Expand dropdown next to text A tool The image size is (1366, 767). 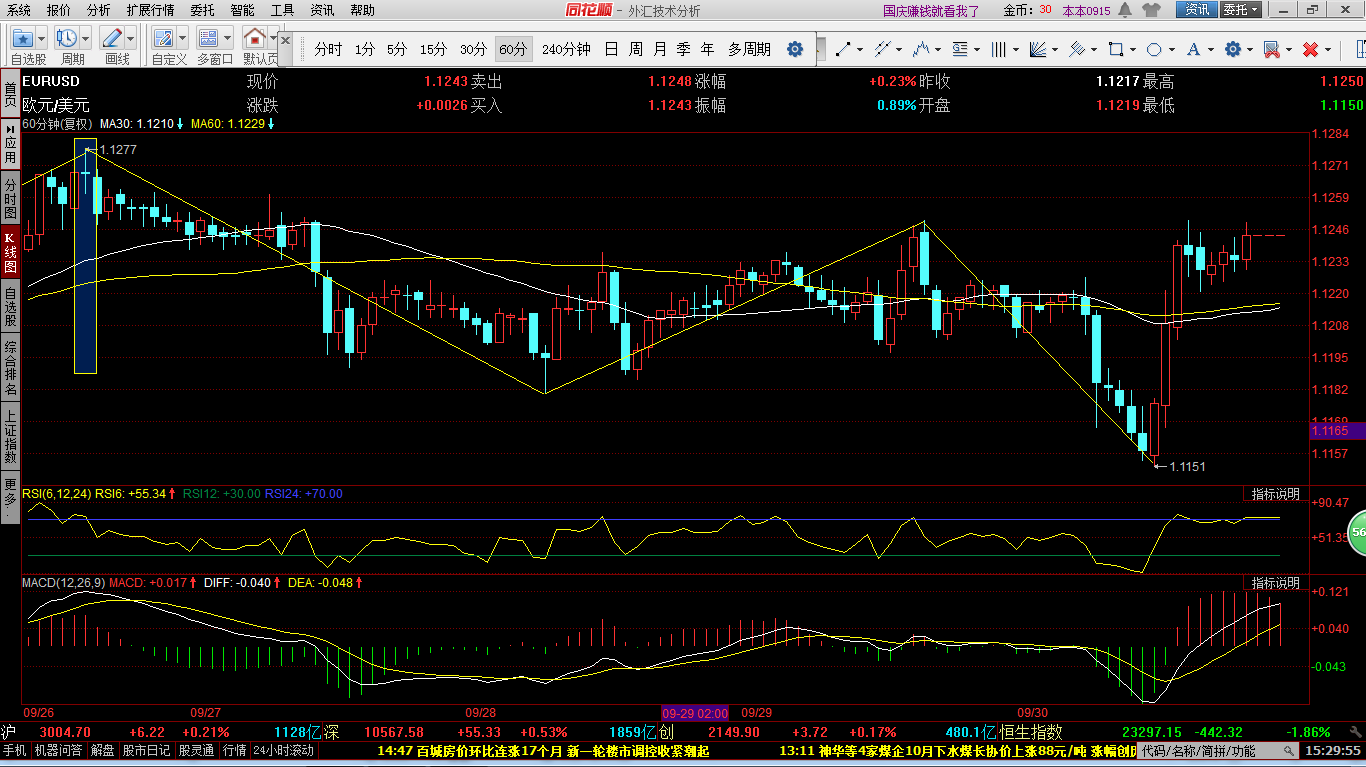point(1210,49)
